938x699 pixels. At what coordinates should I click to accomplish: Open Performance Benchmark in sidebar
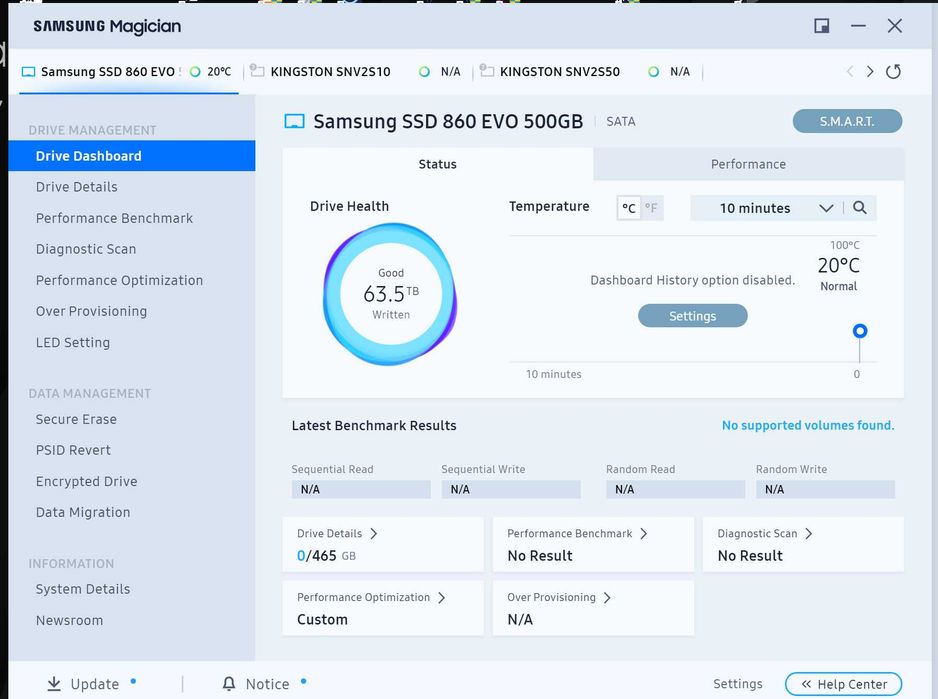[x=114, y=218]
